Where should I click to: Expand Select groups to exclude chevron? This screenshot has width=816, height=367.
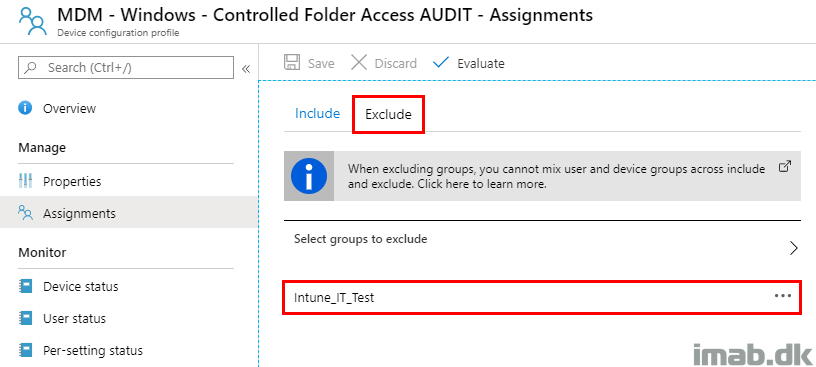[x=793, y=248]
